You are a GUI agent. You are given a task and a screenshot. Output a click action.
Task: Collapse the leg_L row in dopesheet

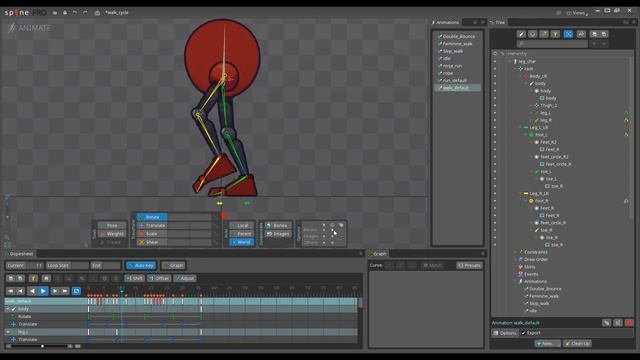pos(8,332)
